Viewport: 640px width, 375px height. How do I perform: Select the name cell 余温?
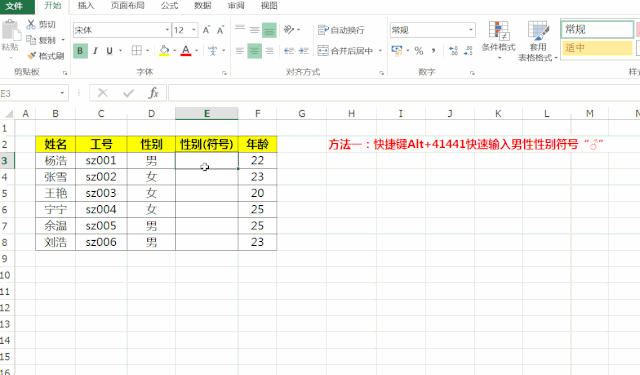pyautogui.click(x=56, y=226)
